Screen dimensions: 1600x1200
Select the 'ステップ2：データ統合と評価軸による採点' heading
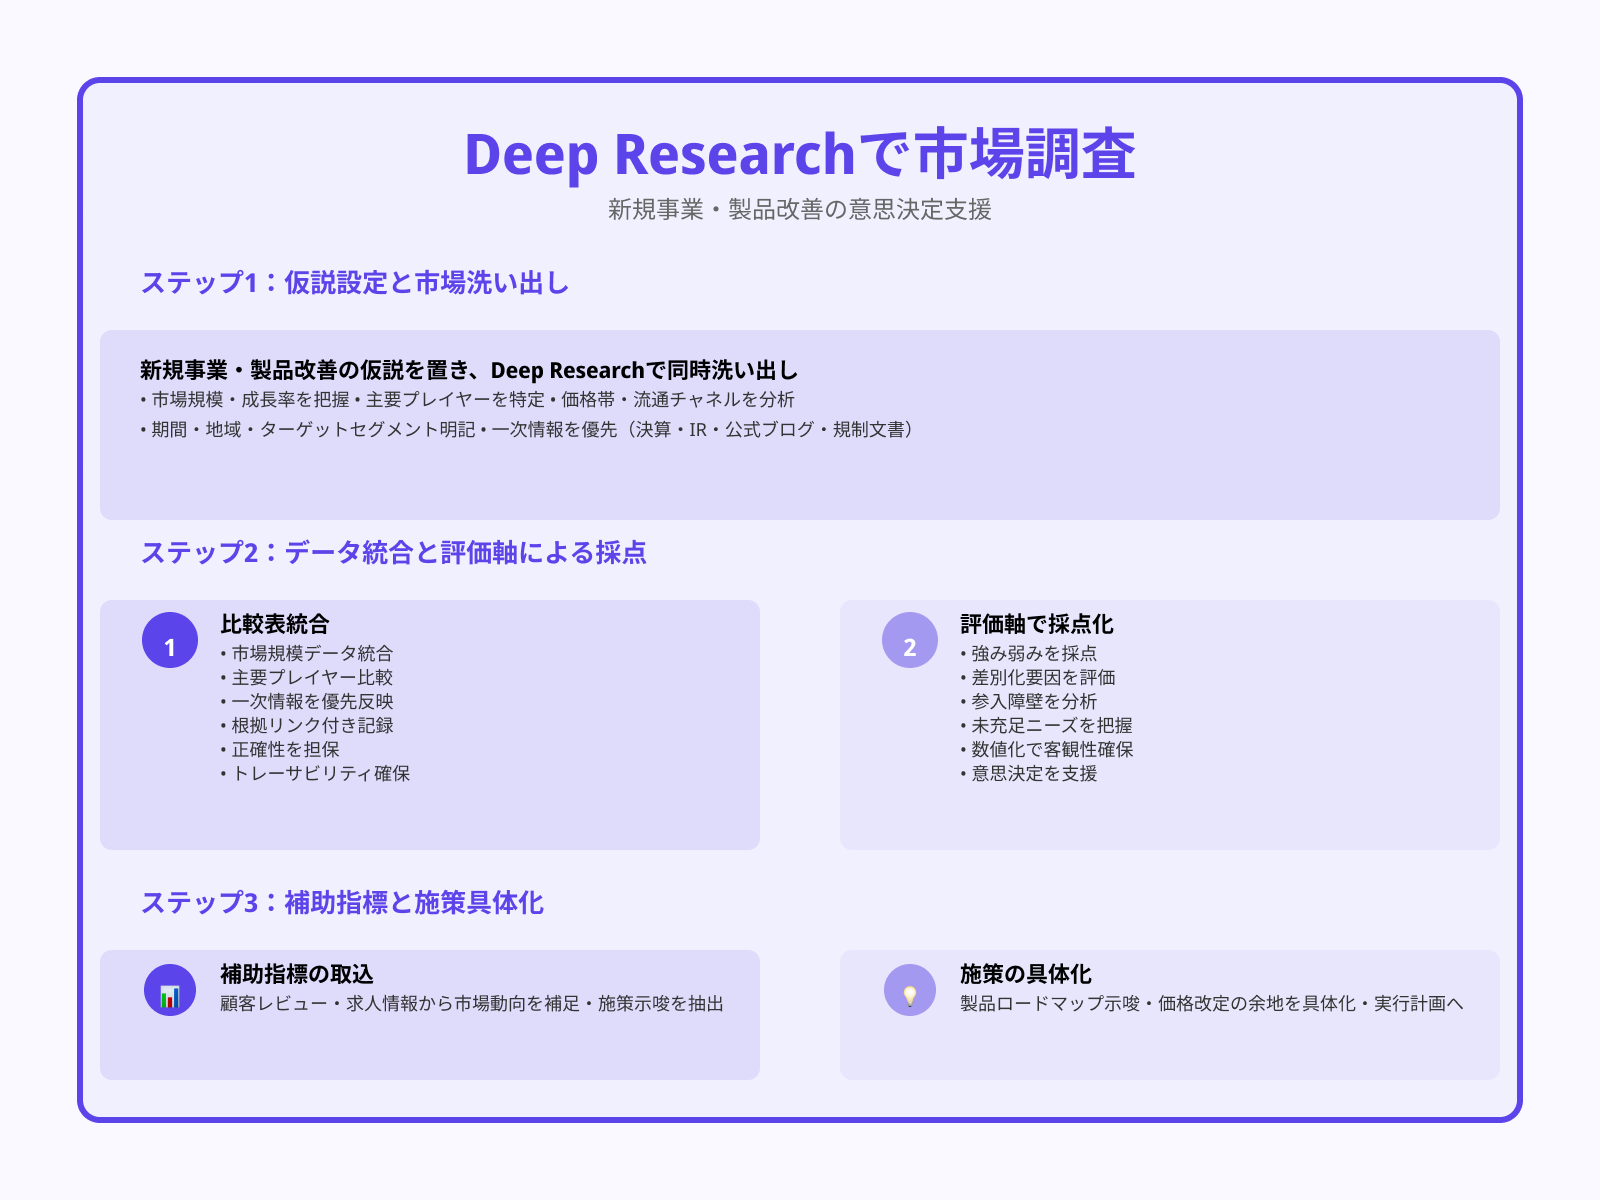(x=393, y=553)
